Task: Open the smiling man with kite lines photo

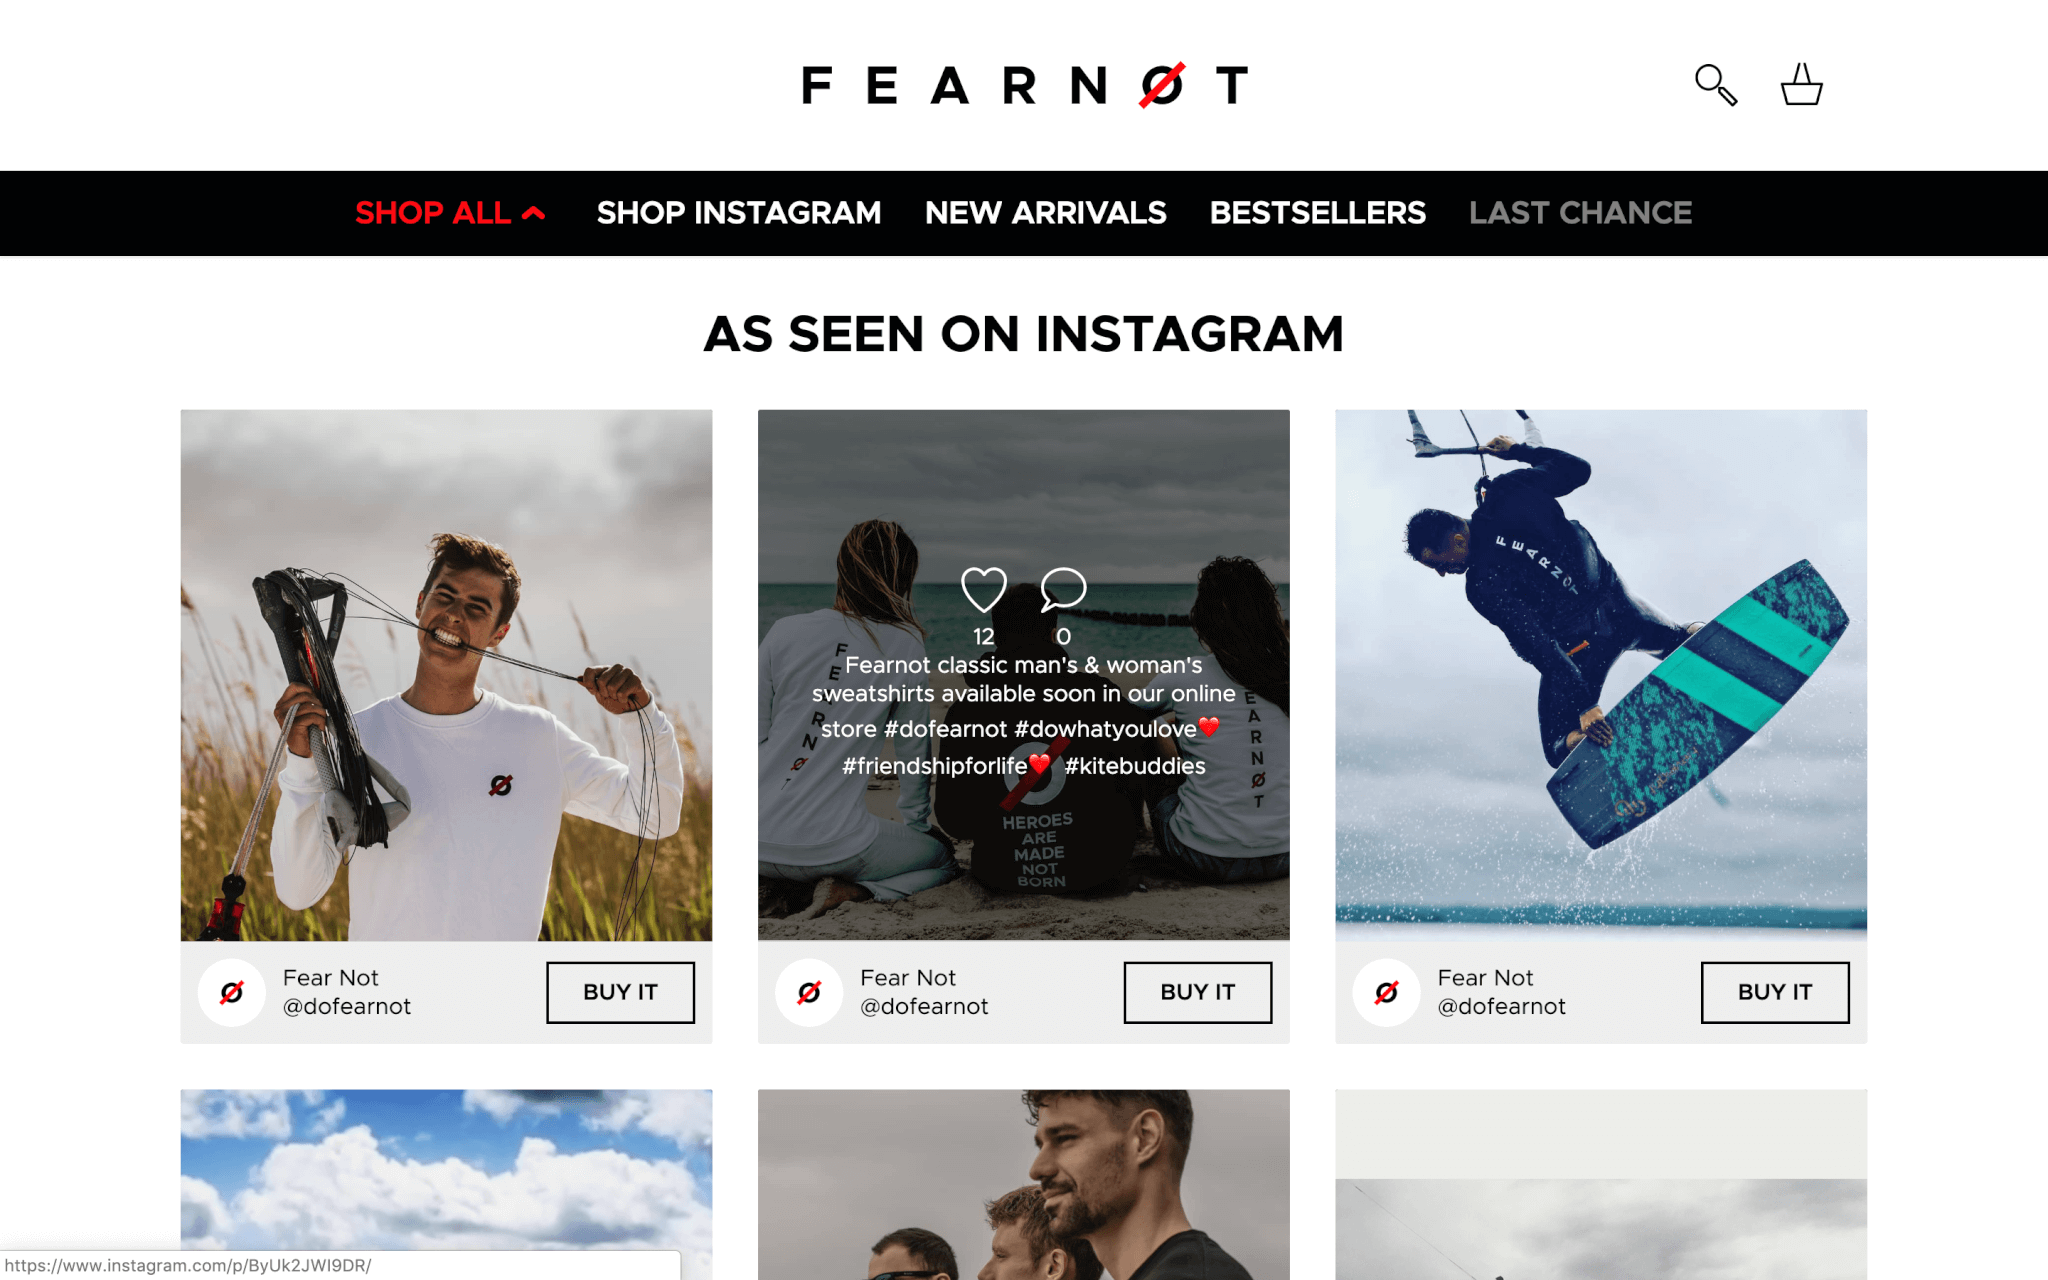Action: (446, 675)
